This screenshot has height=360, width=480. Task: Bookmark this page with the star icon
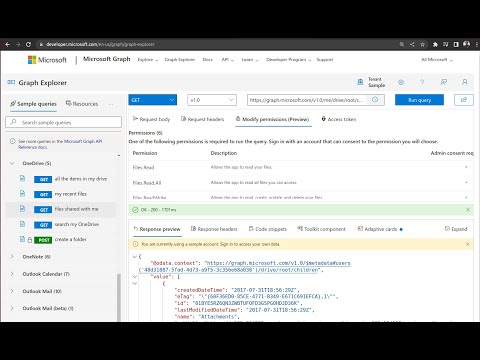(x=423, y=44)
